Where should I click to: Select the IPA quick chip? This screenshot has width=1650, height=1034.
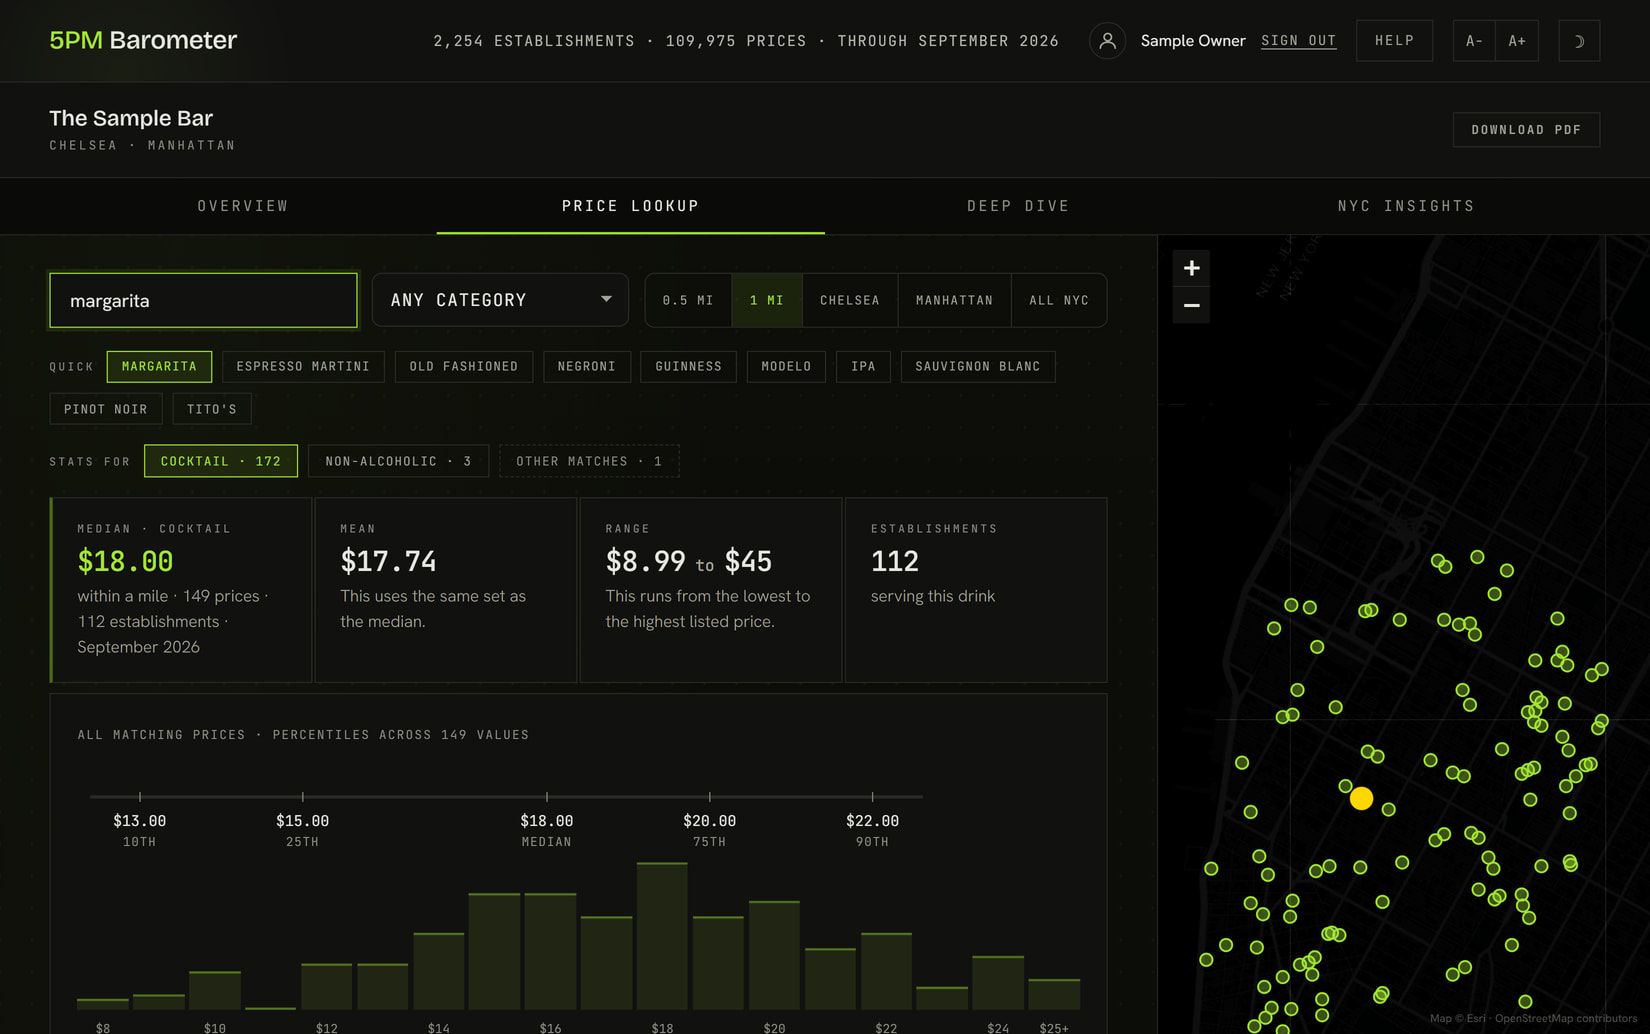coord(863,366)
